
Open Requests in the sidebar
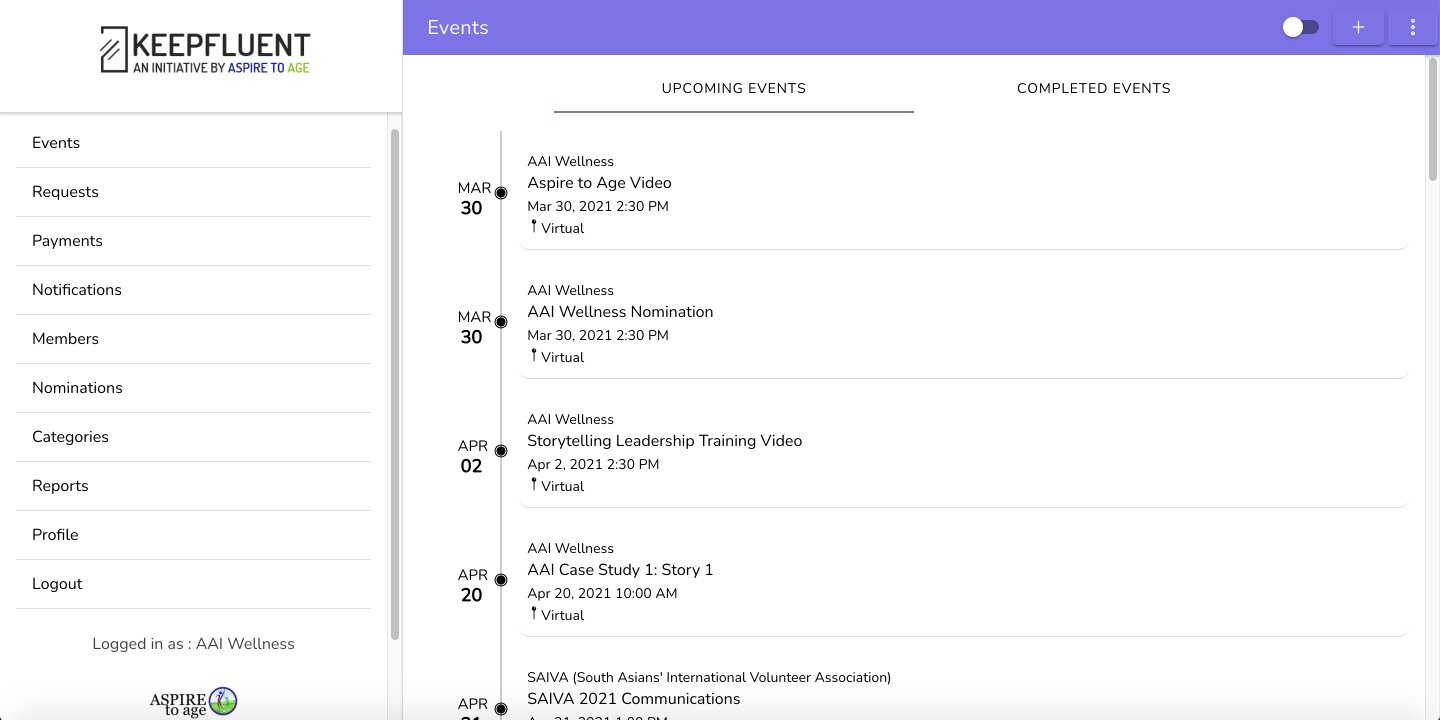193,192
